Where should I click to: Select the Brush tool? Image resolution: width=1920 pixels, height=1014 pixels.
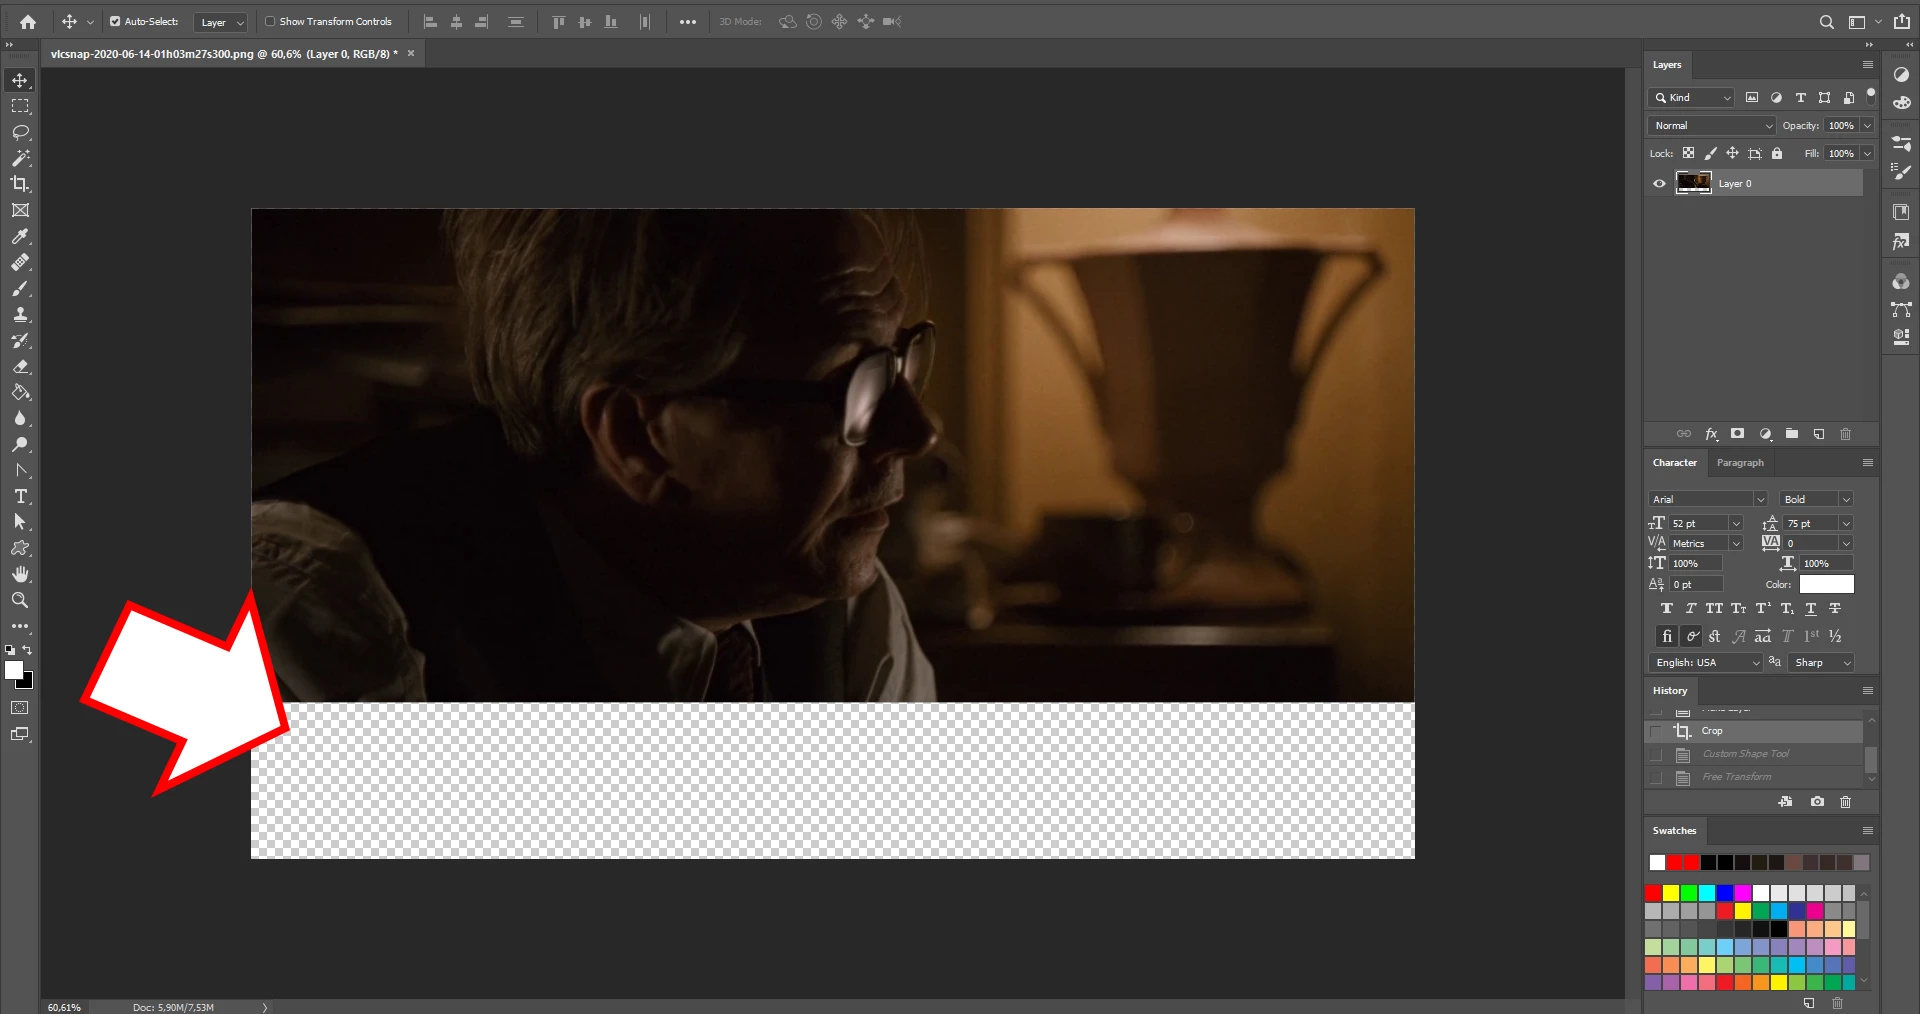tap(20, 288)
